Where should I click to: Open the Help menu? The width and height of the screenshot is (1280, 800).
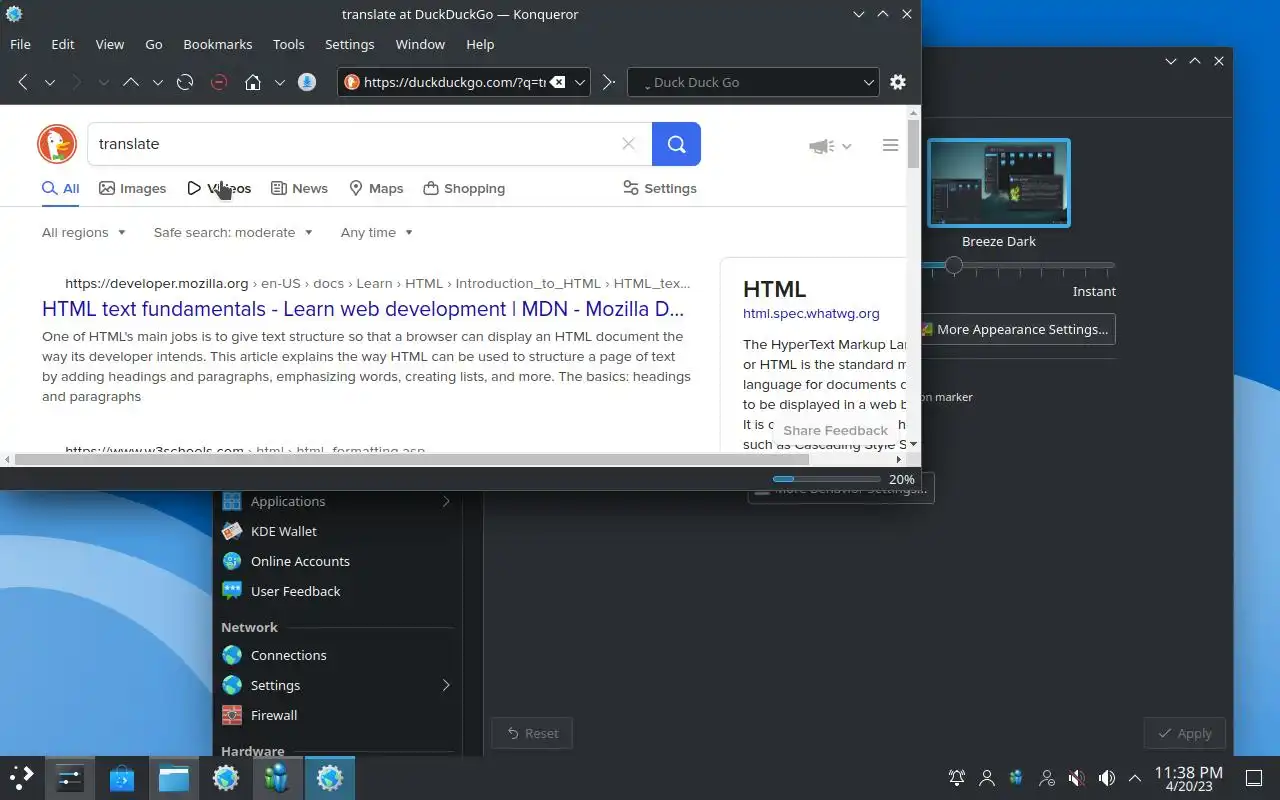480,44
